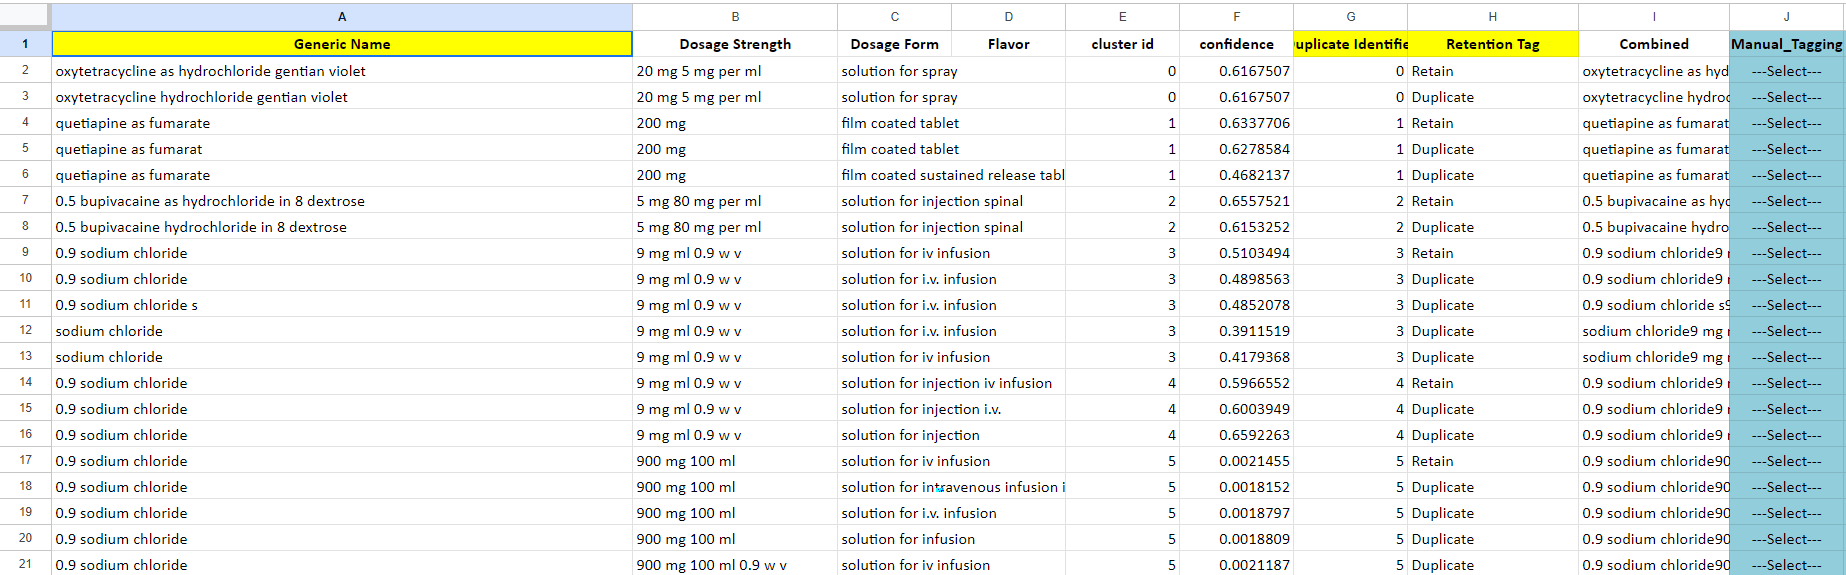1846x575 pixels.
Task: Click the Dosage Strength header cell
Action: [735, 44]
